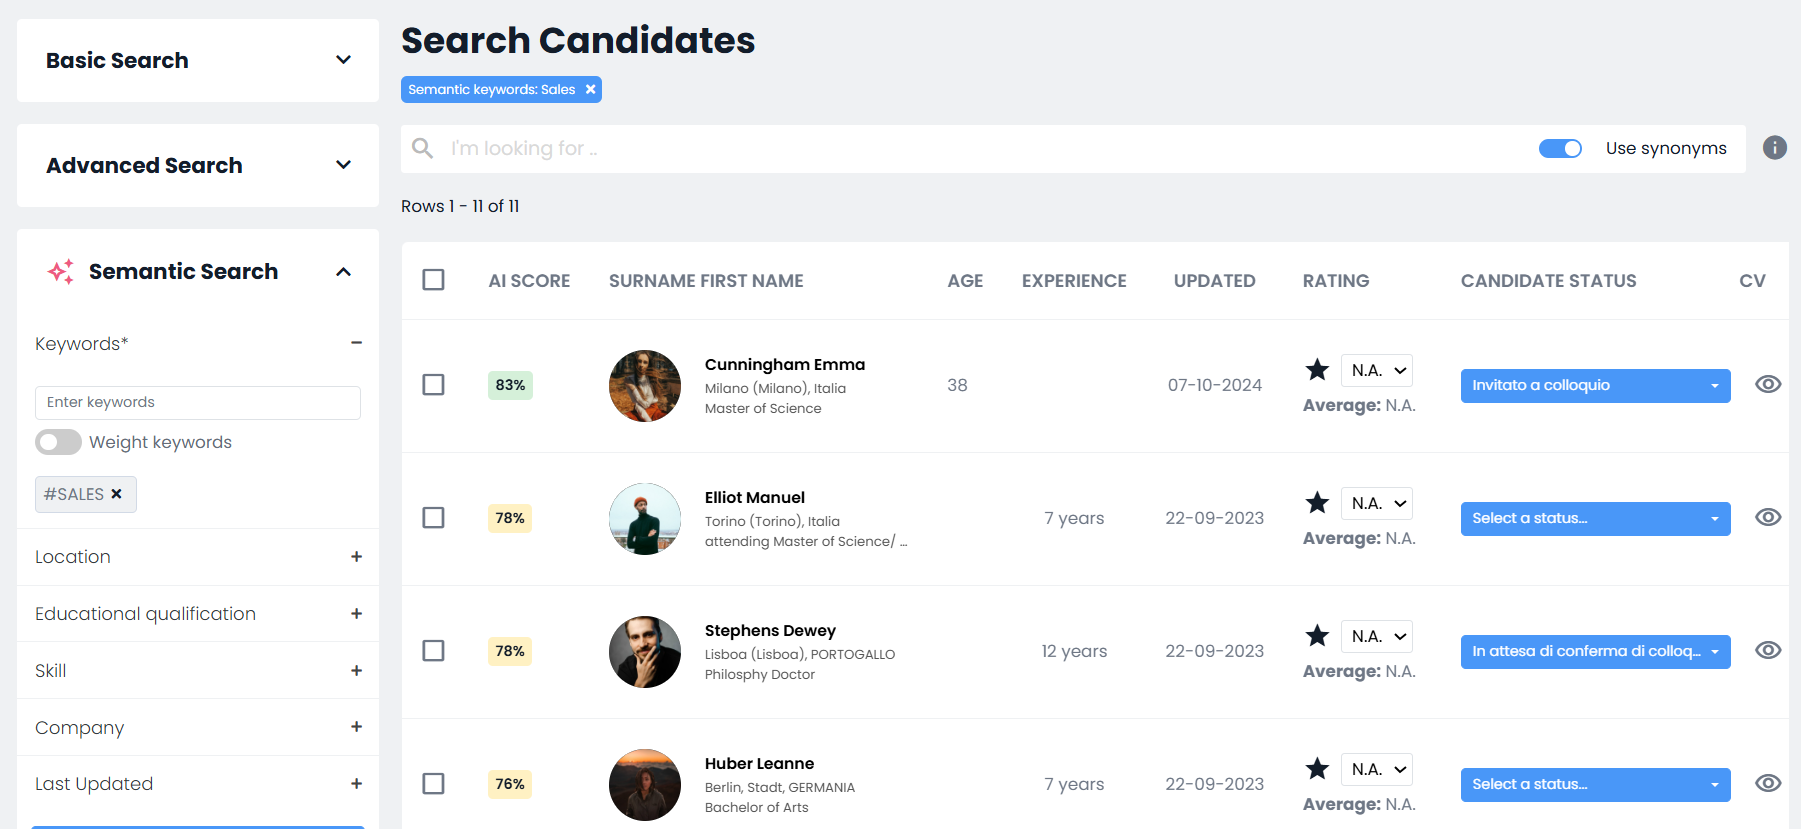Expand the Location filter section
This screenshot has height=829, width=1801.
356,557
